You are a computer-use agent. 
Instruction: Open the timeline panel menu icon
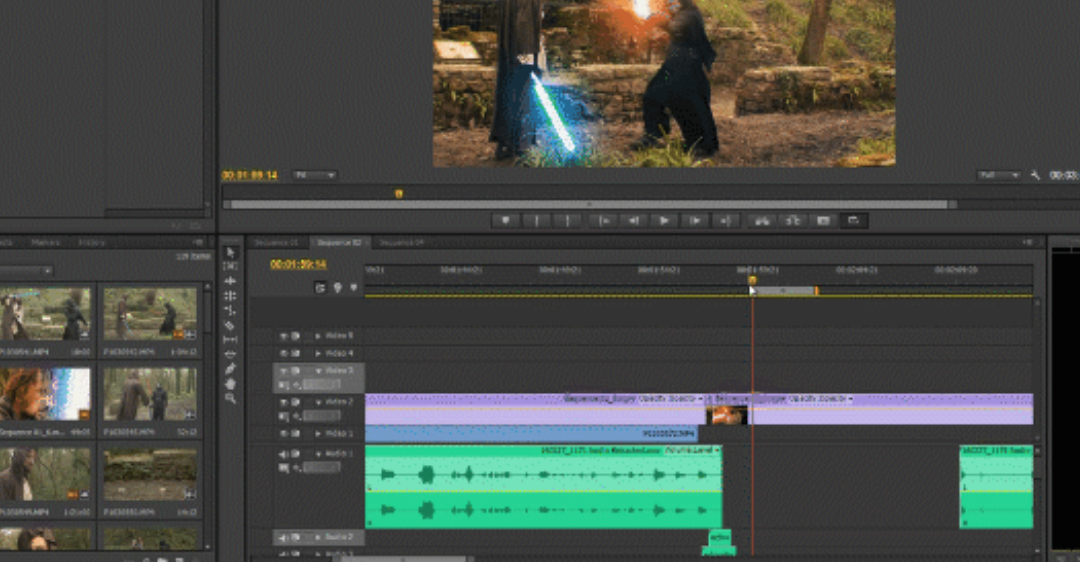coord(1028,242)
